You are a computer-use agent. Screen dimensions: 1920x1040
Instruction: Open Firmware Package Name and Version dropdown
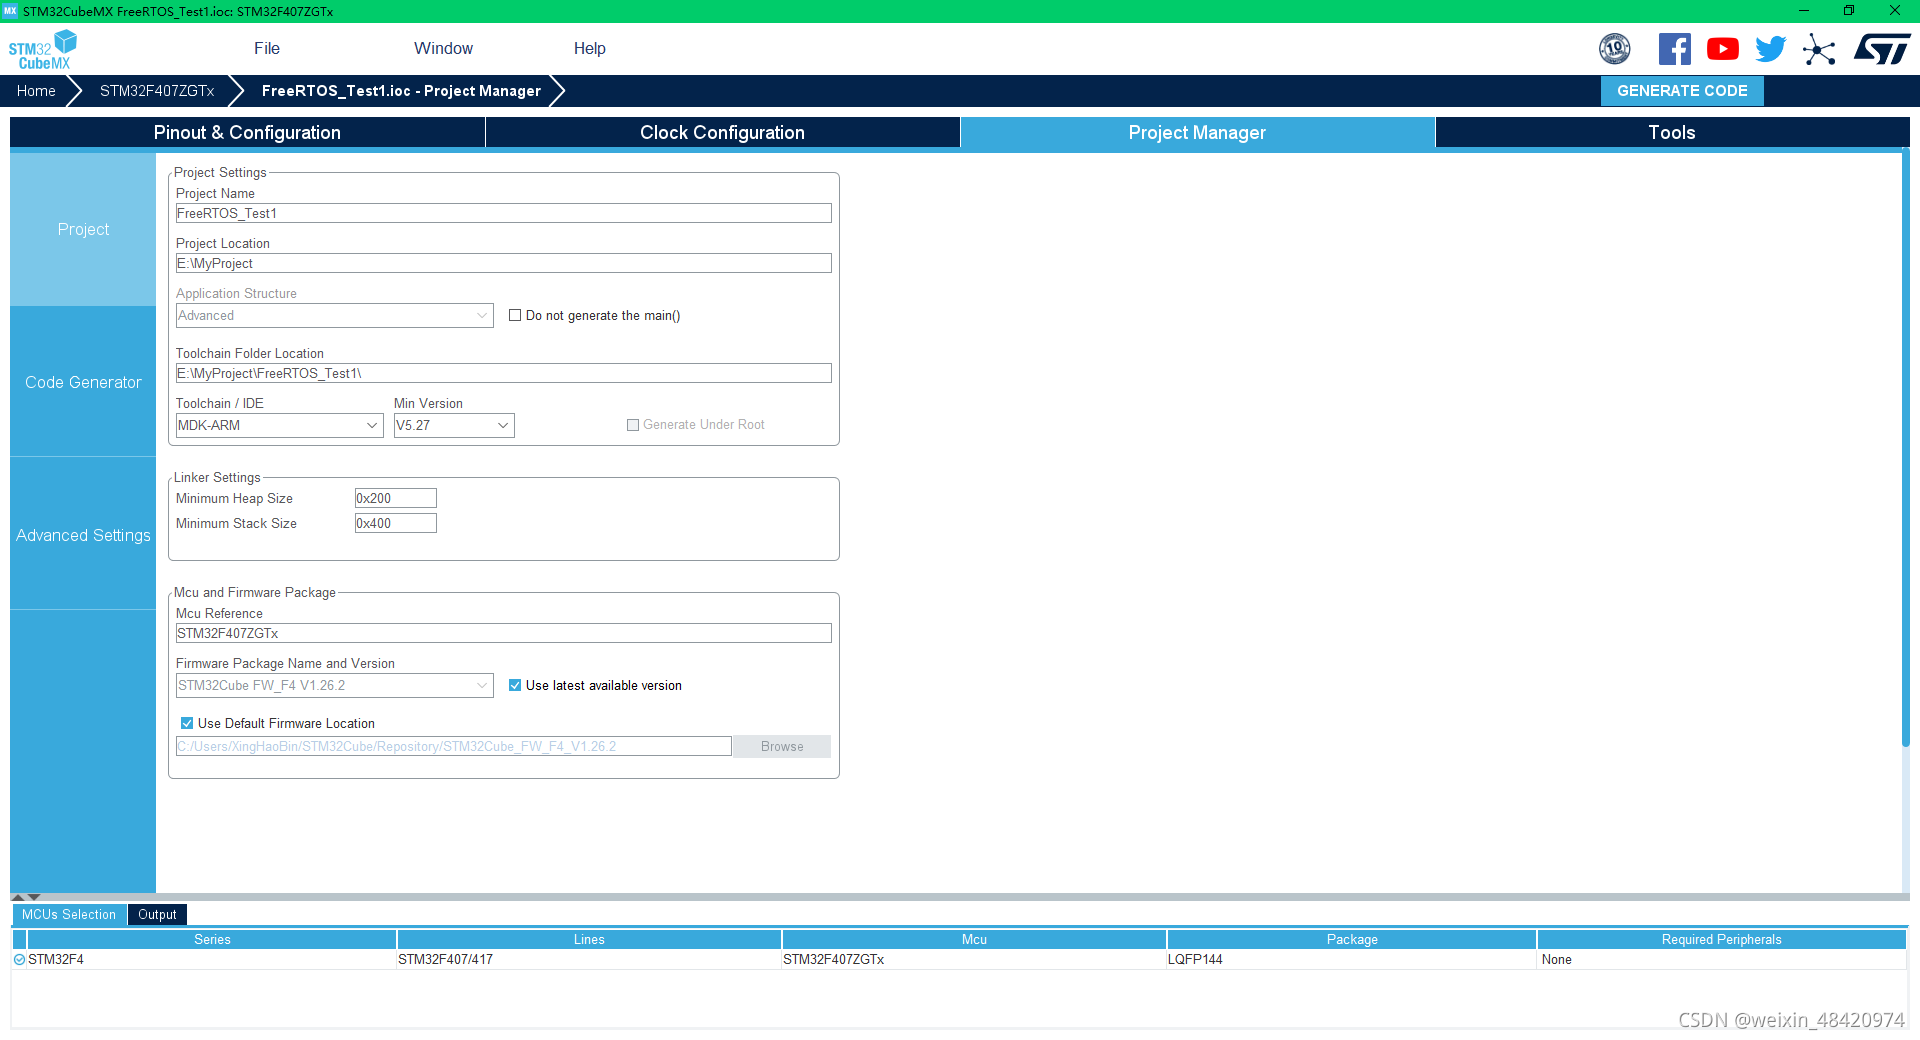334,685
